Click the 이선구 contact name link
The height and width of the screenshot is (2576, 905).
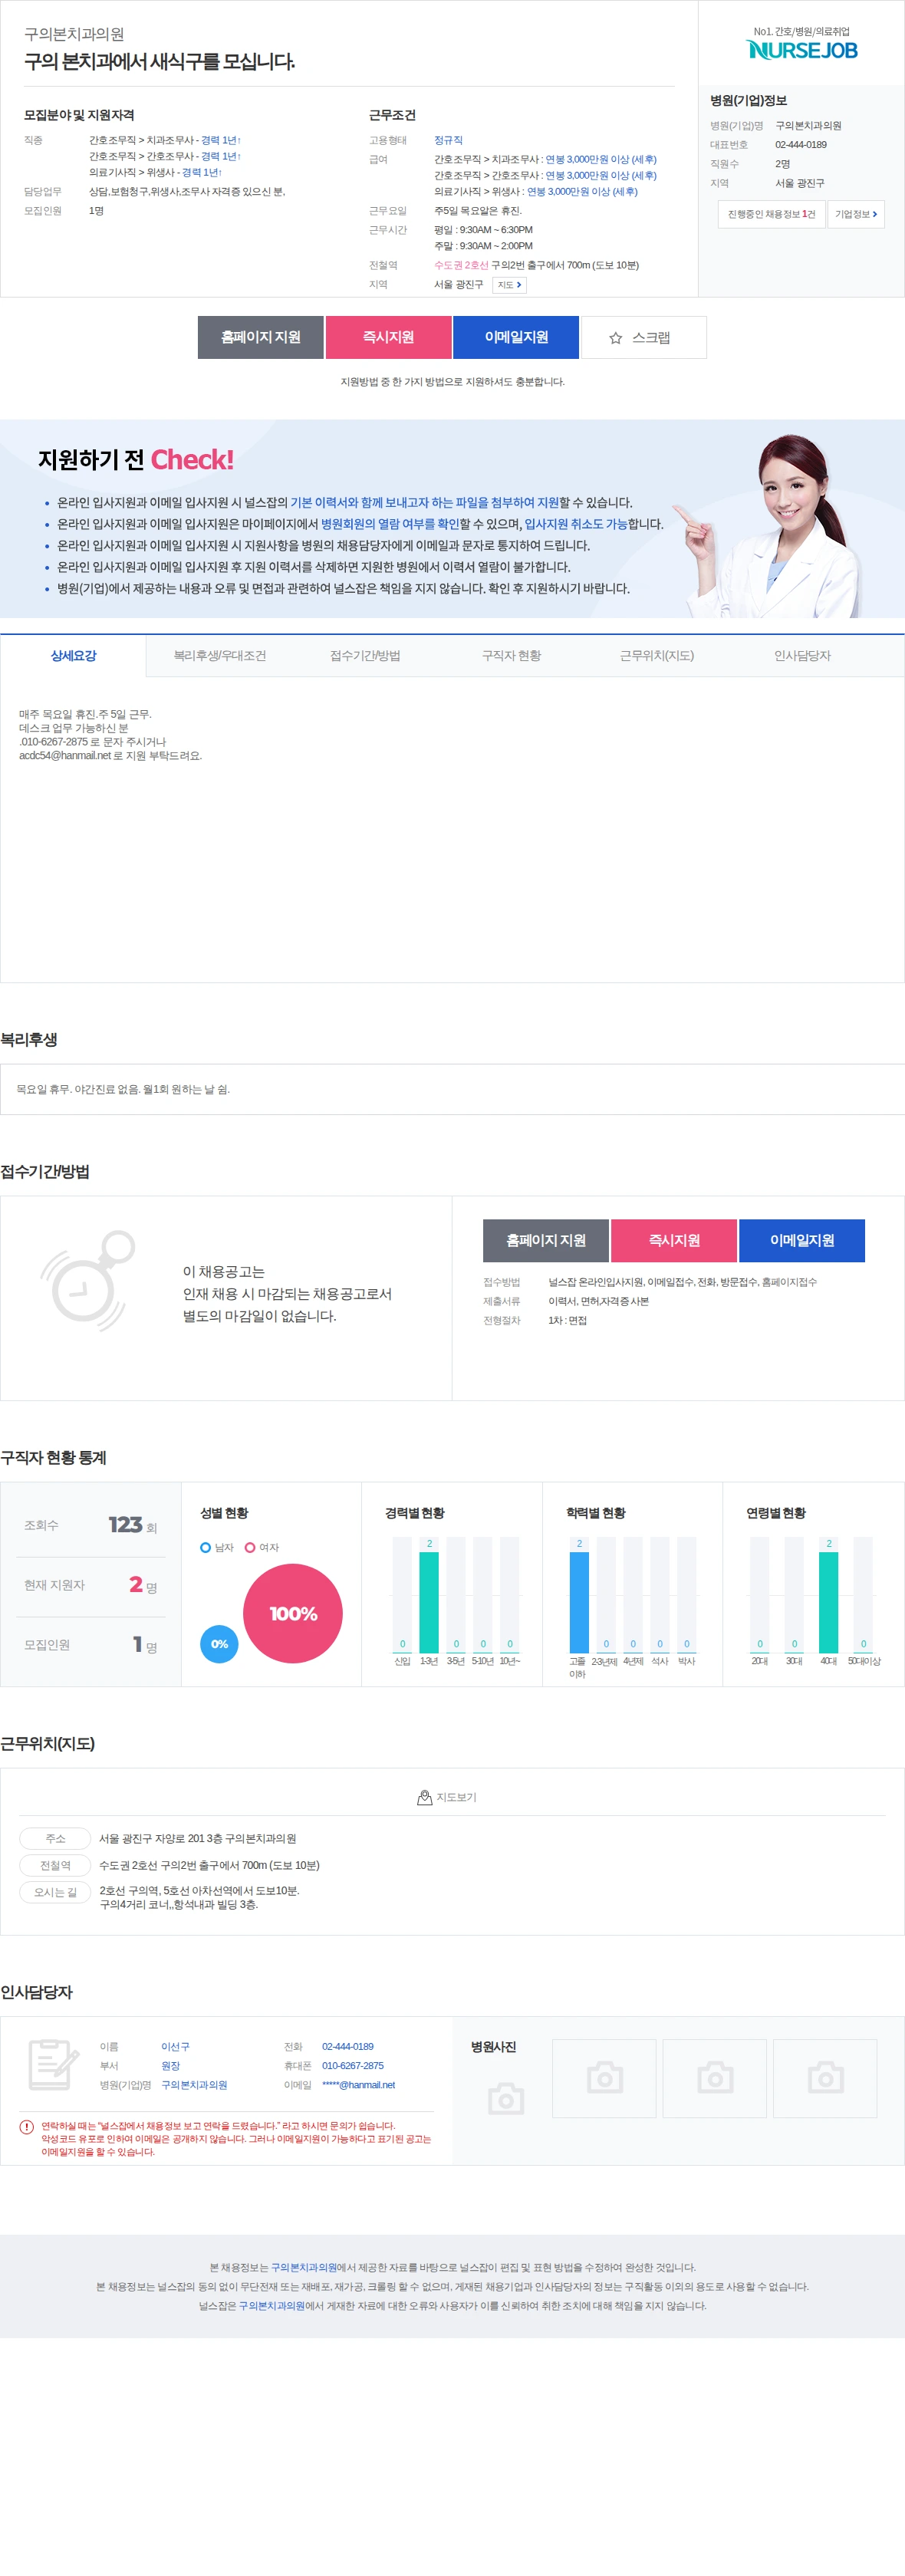click(175, 2046)
